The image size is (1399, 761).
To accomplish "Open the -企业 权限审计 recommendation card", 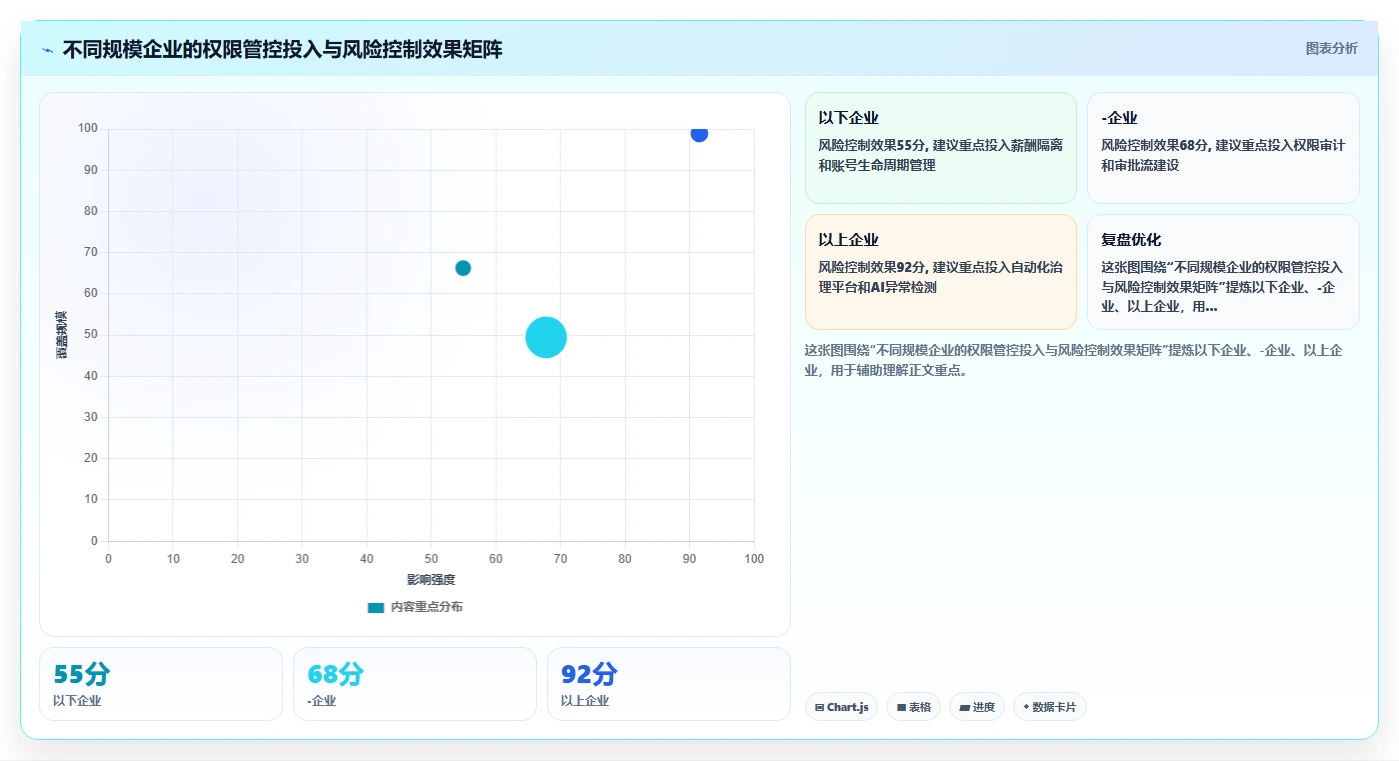I will pyautogui.click(x=1223, y=148).
